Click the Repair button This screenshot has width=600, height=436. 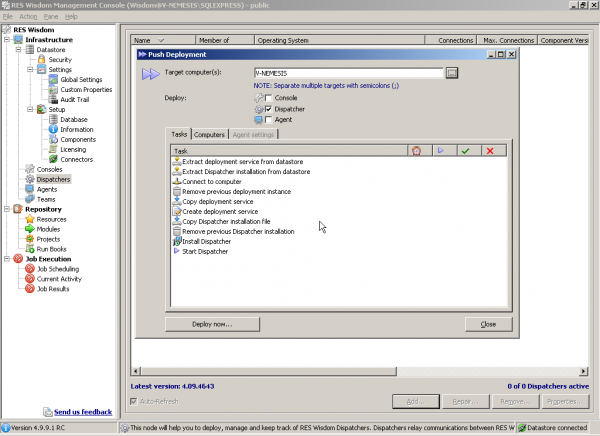point(465,402)
